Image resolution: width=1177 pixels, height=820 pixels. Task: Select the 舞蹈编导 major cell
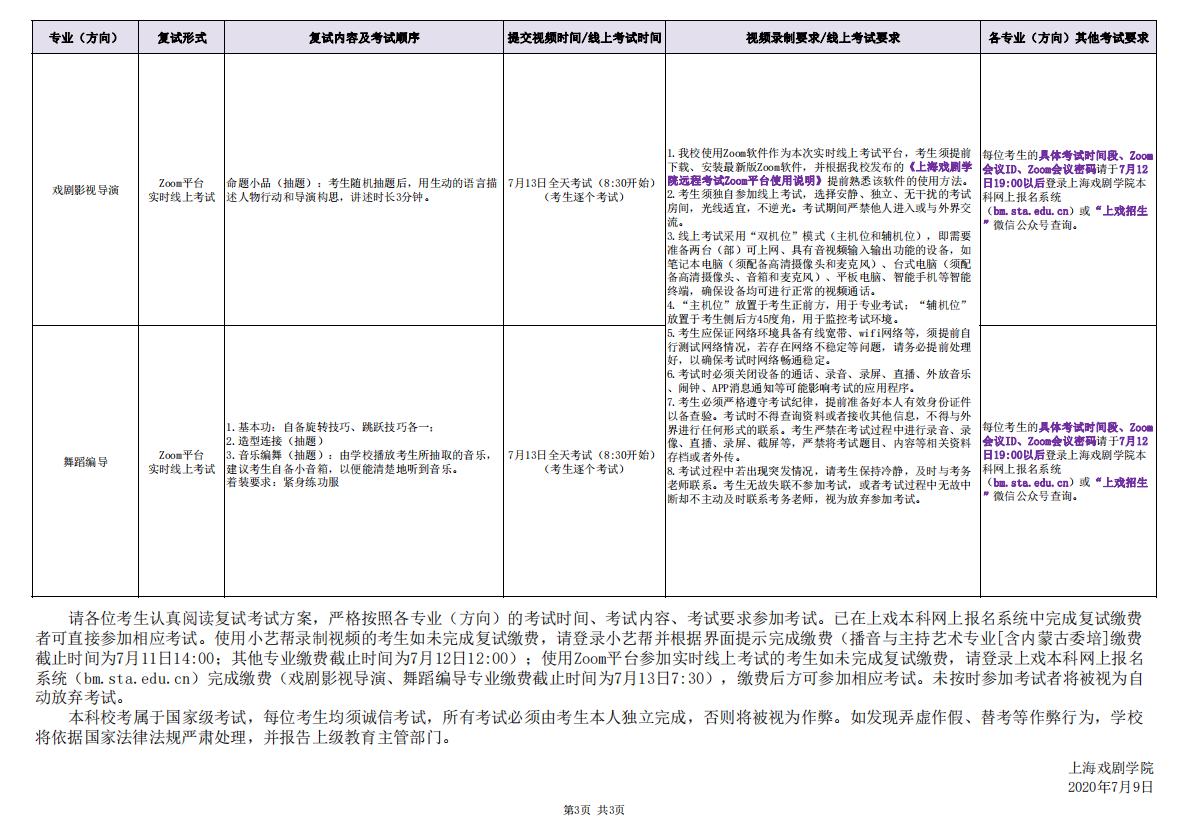tap(85, 462)
